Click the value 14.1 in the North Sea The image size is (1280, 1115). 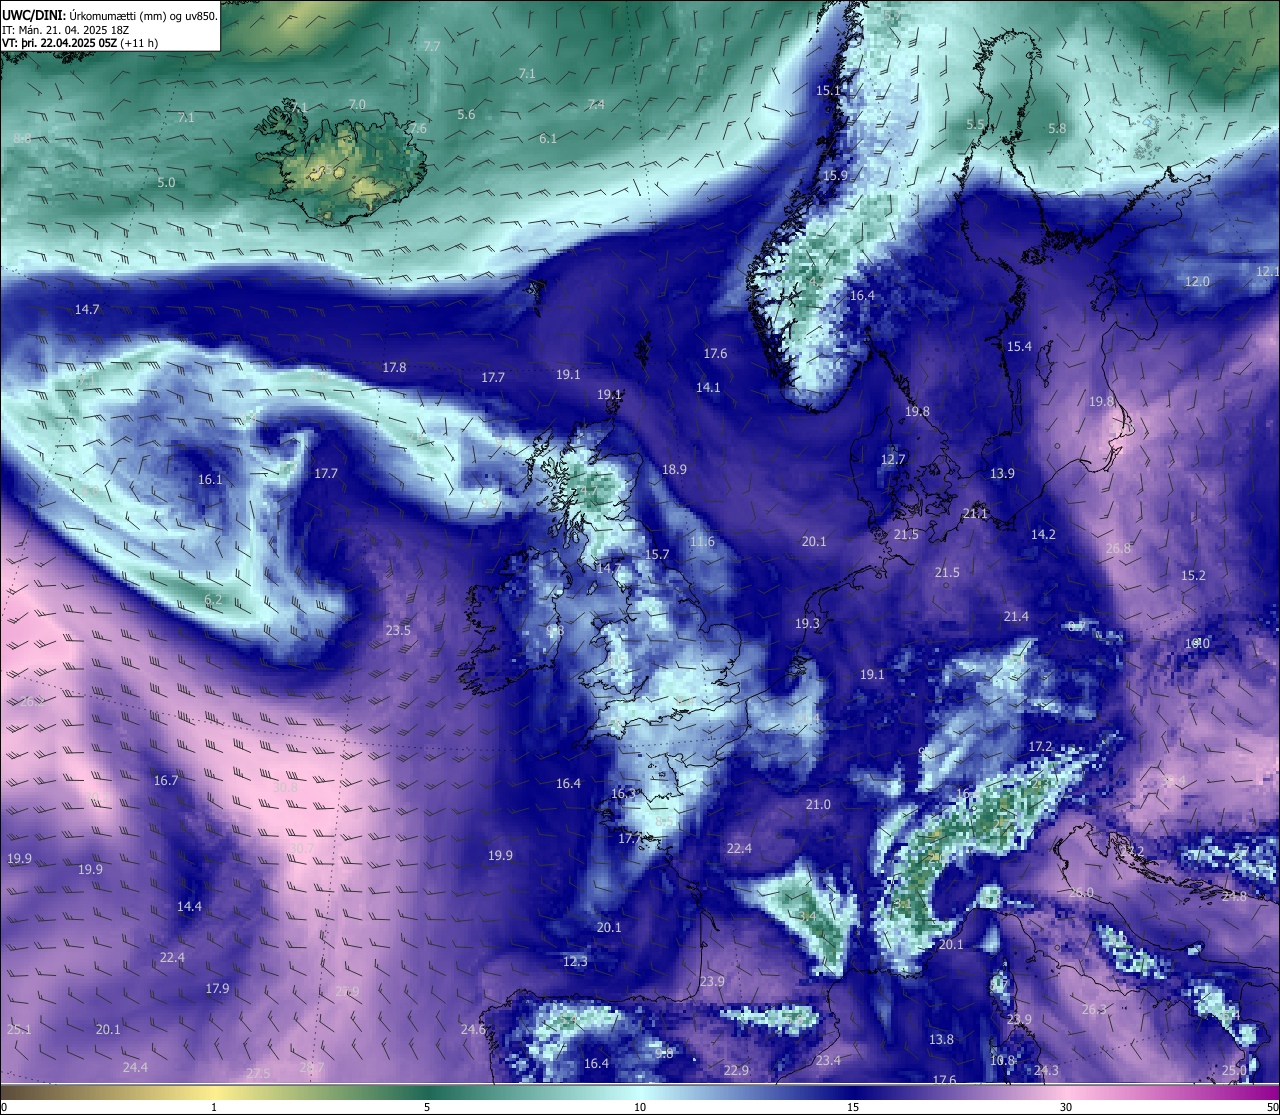tap(708, 387)
